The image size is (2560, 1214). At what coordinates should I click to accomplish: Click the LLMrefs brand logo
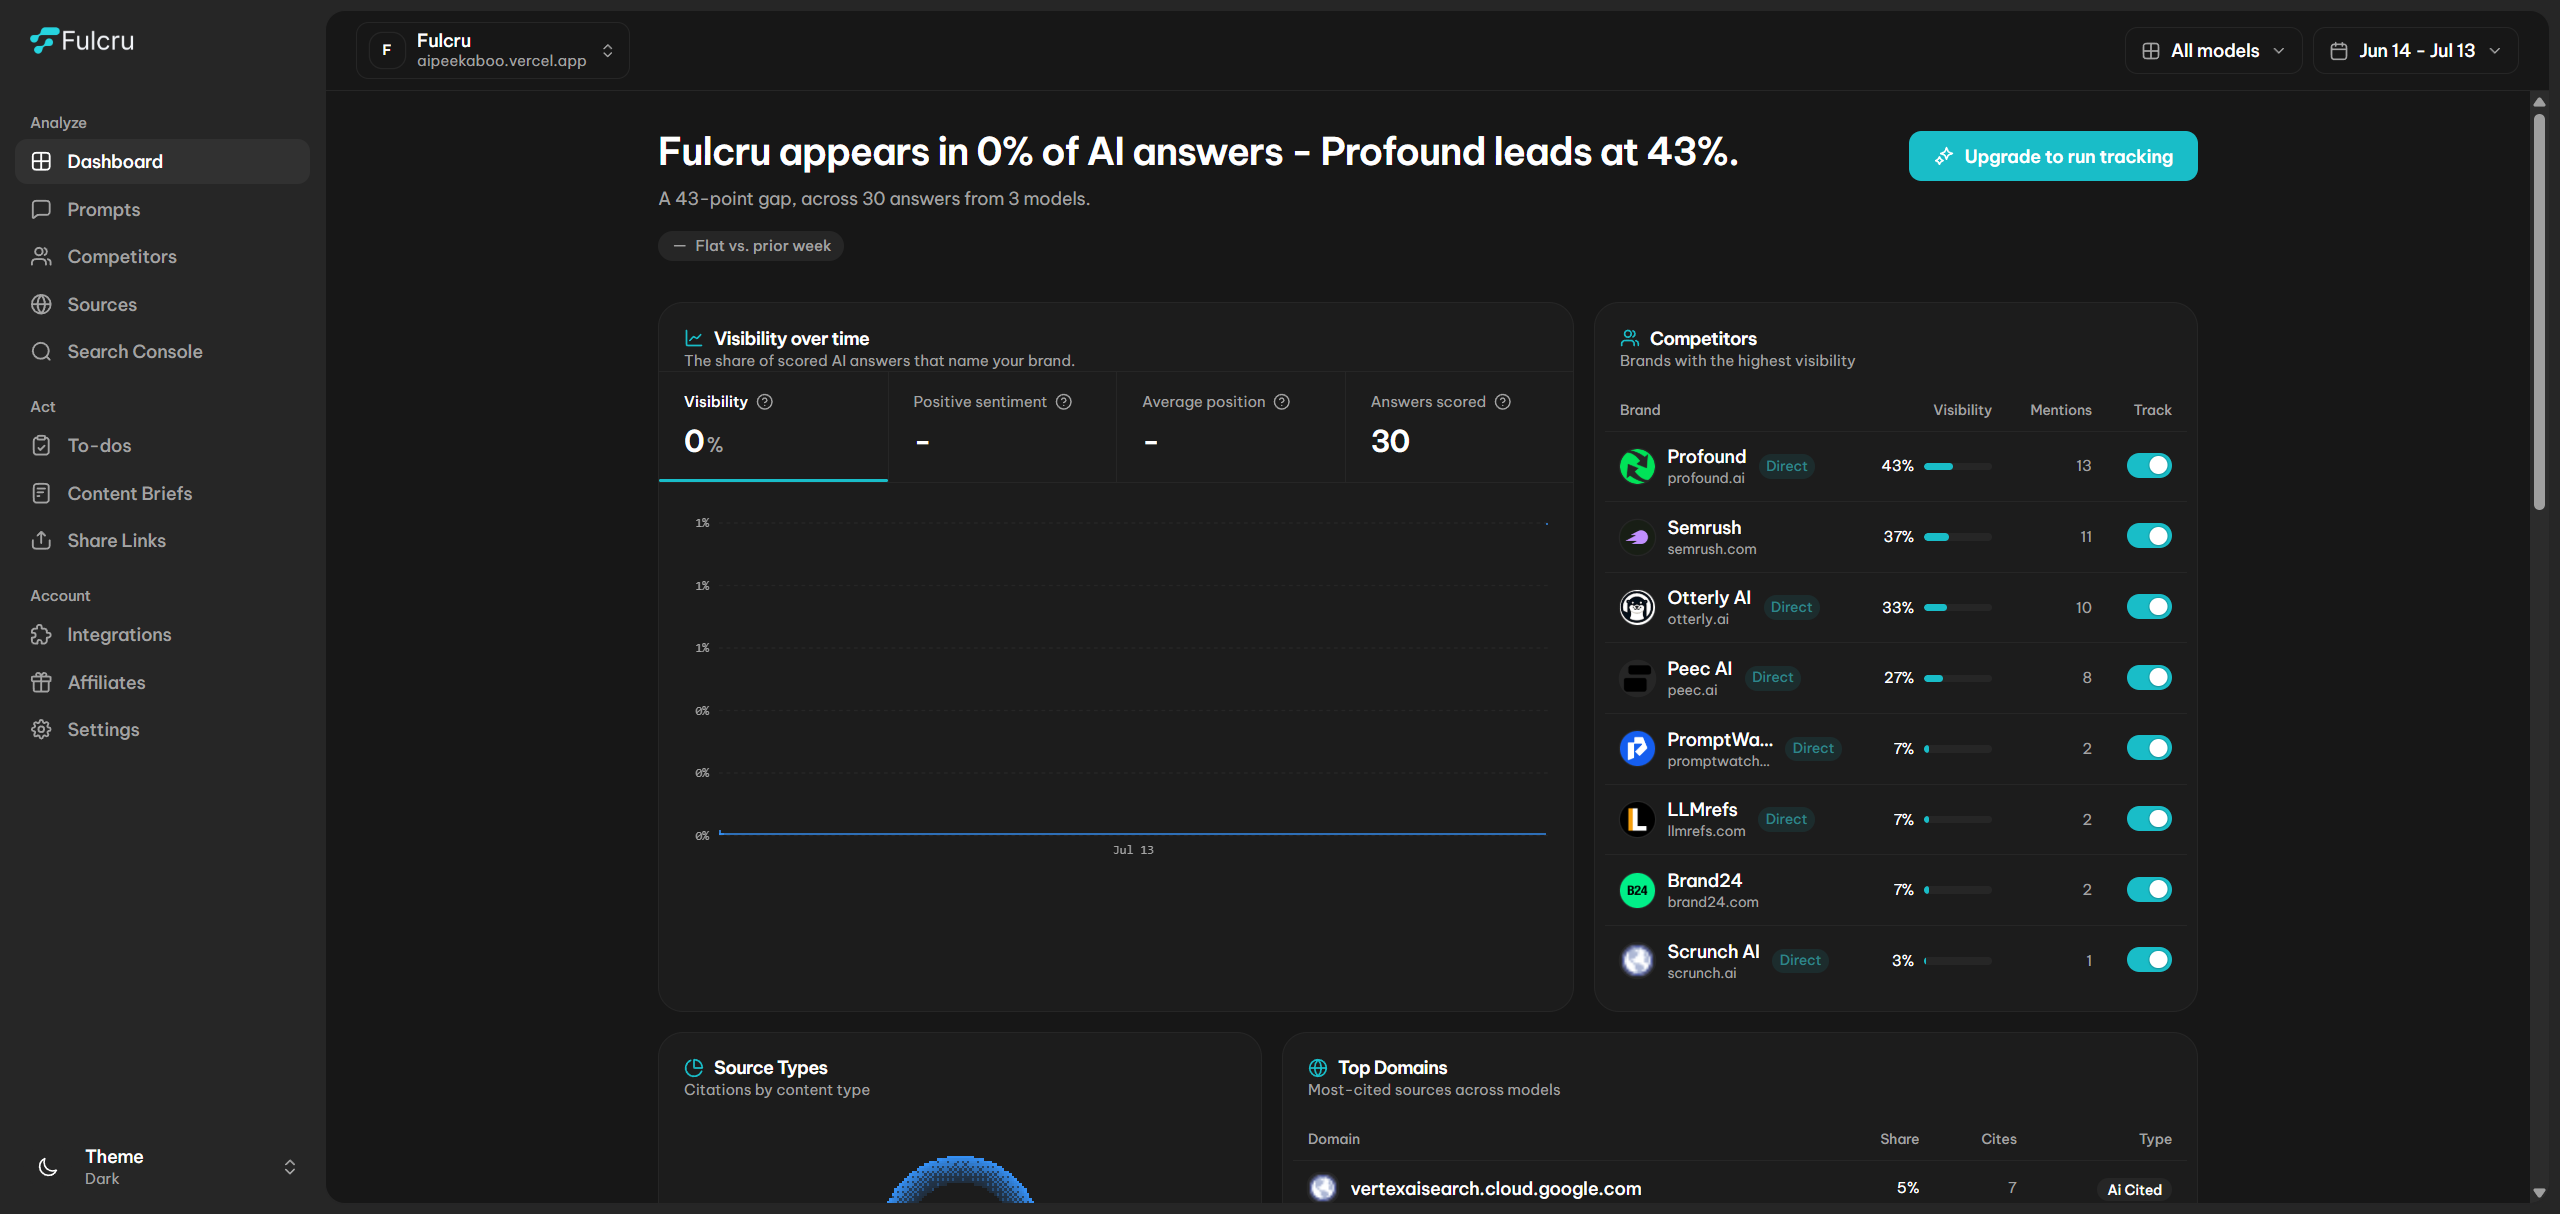1637,819
